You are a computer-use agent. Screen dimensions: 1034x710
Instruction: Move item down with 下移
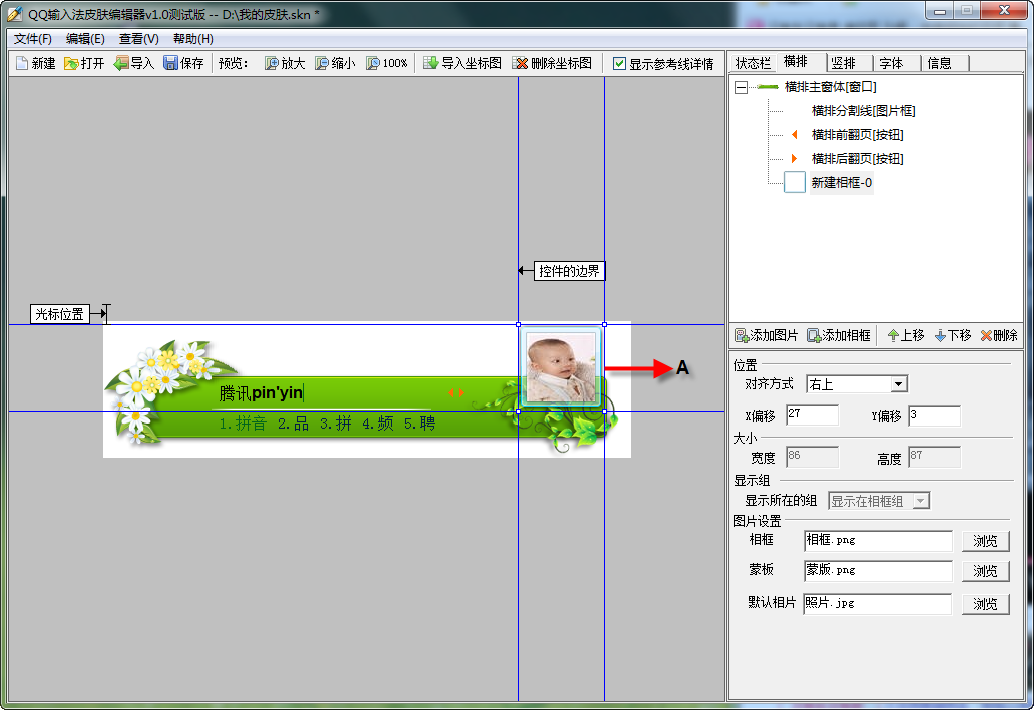[953, 336]
